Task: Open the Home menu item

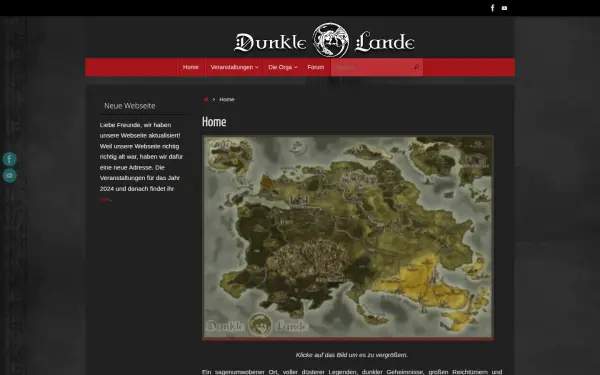Action: click(191, 67)
